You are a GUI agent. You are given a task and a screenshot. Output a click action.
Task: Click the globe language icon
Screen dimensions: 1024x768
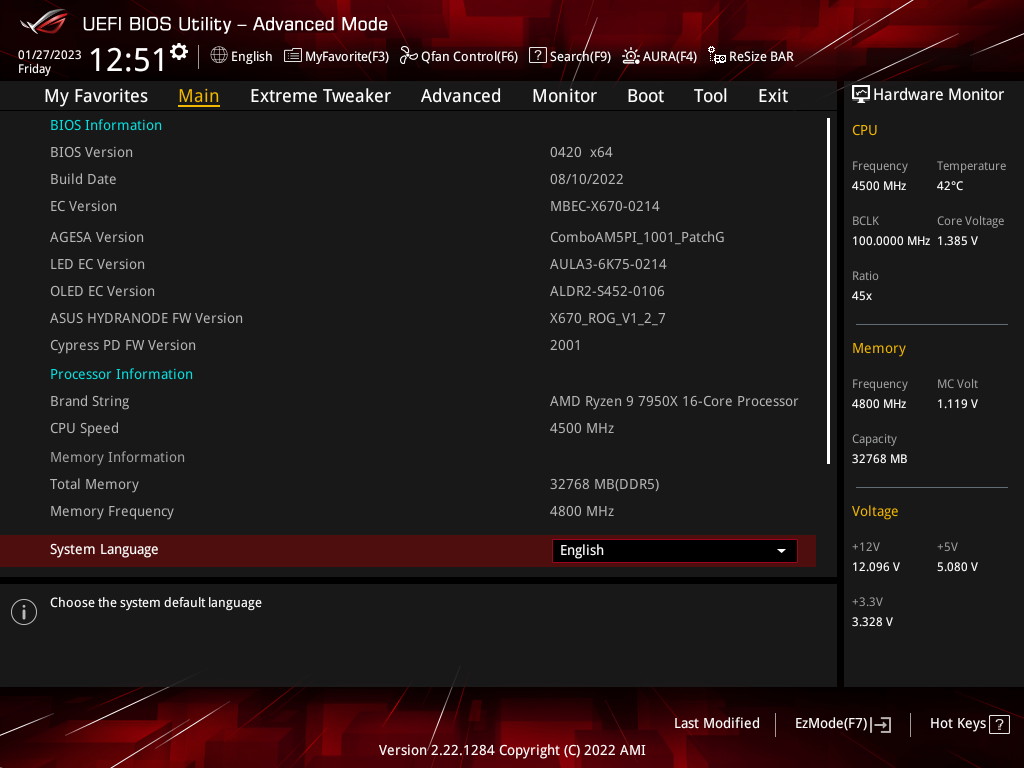pyautogui.click(x=219, y=56)
